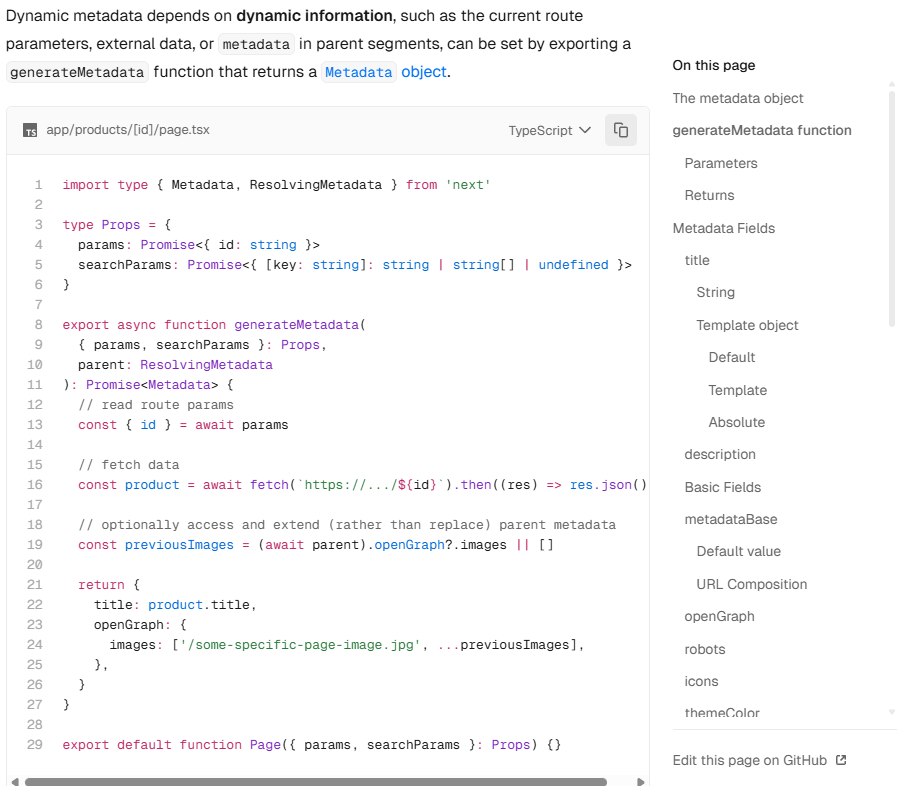The image size is (906, 786).
Task: Select the Returns entry in the page outline
Action: tap(710, 195)
